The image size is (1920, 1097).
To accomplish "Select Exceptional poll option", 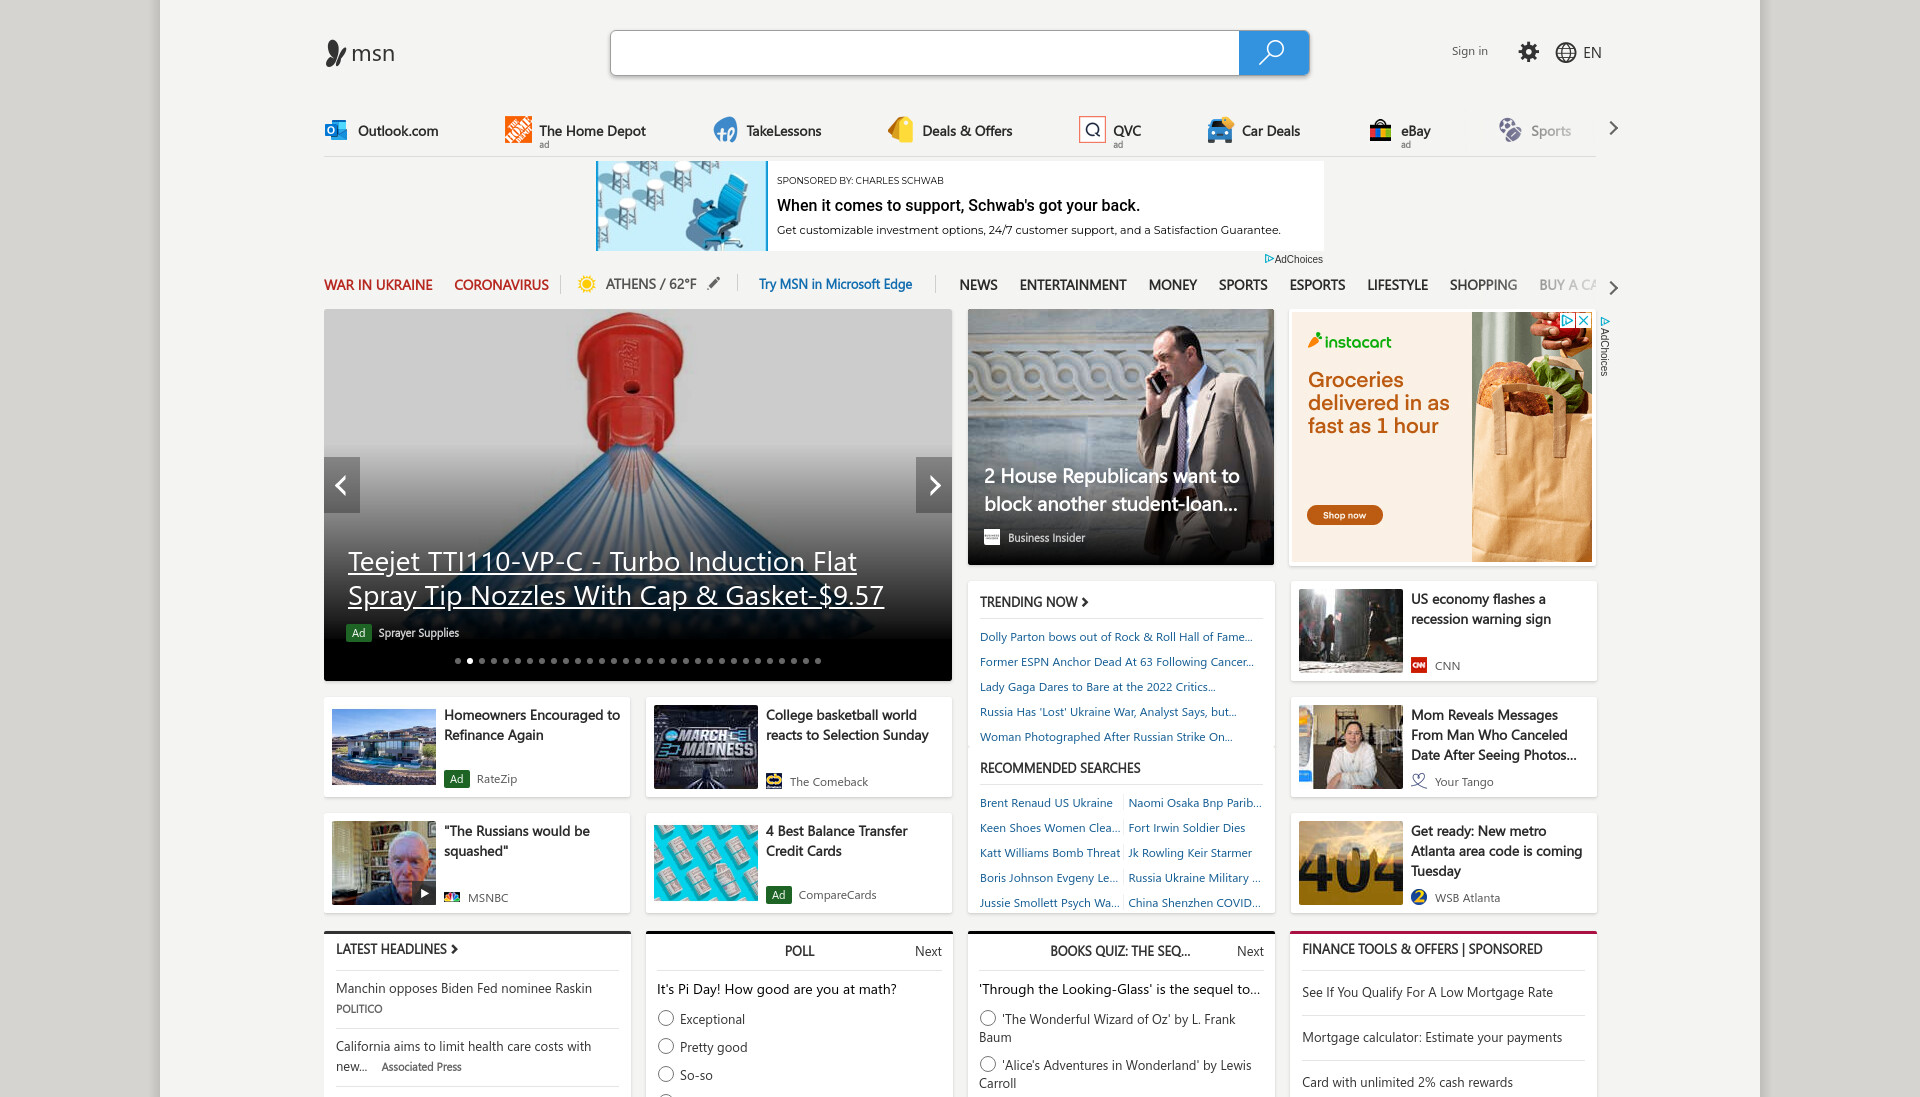I will (x=666, y=1018).
